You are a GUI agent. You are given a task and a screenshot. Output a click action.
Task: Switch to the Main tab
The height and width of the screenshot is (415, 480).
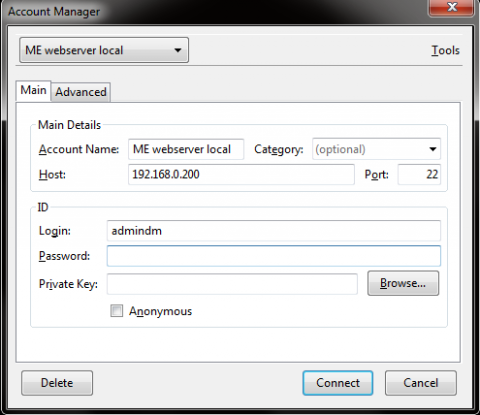(x=33, y=90)
